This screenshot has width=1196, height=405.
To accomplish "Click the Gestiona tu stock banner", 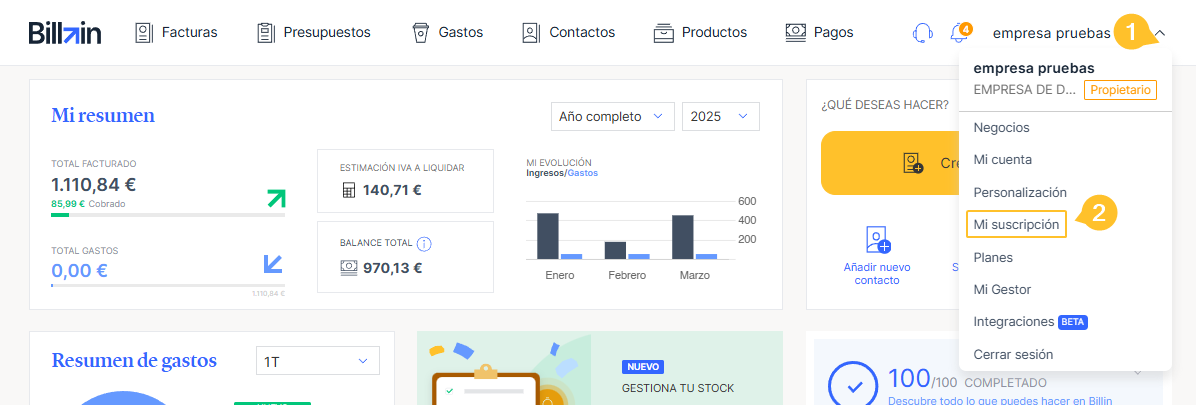I will [x=600, y=368].
